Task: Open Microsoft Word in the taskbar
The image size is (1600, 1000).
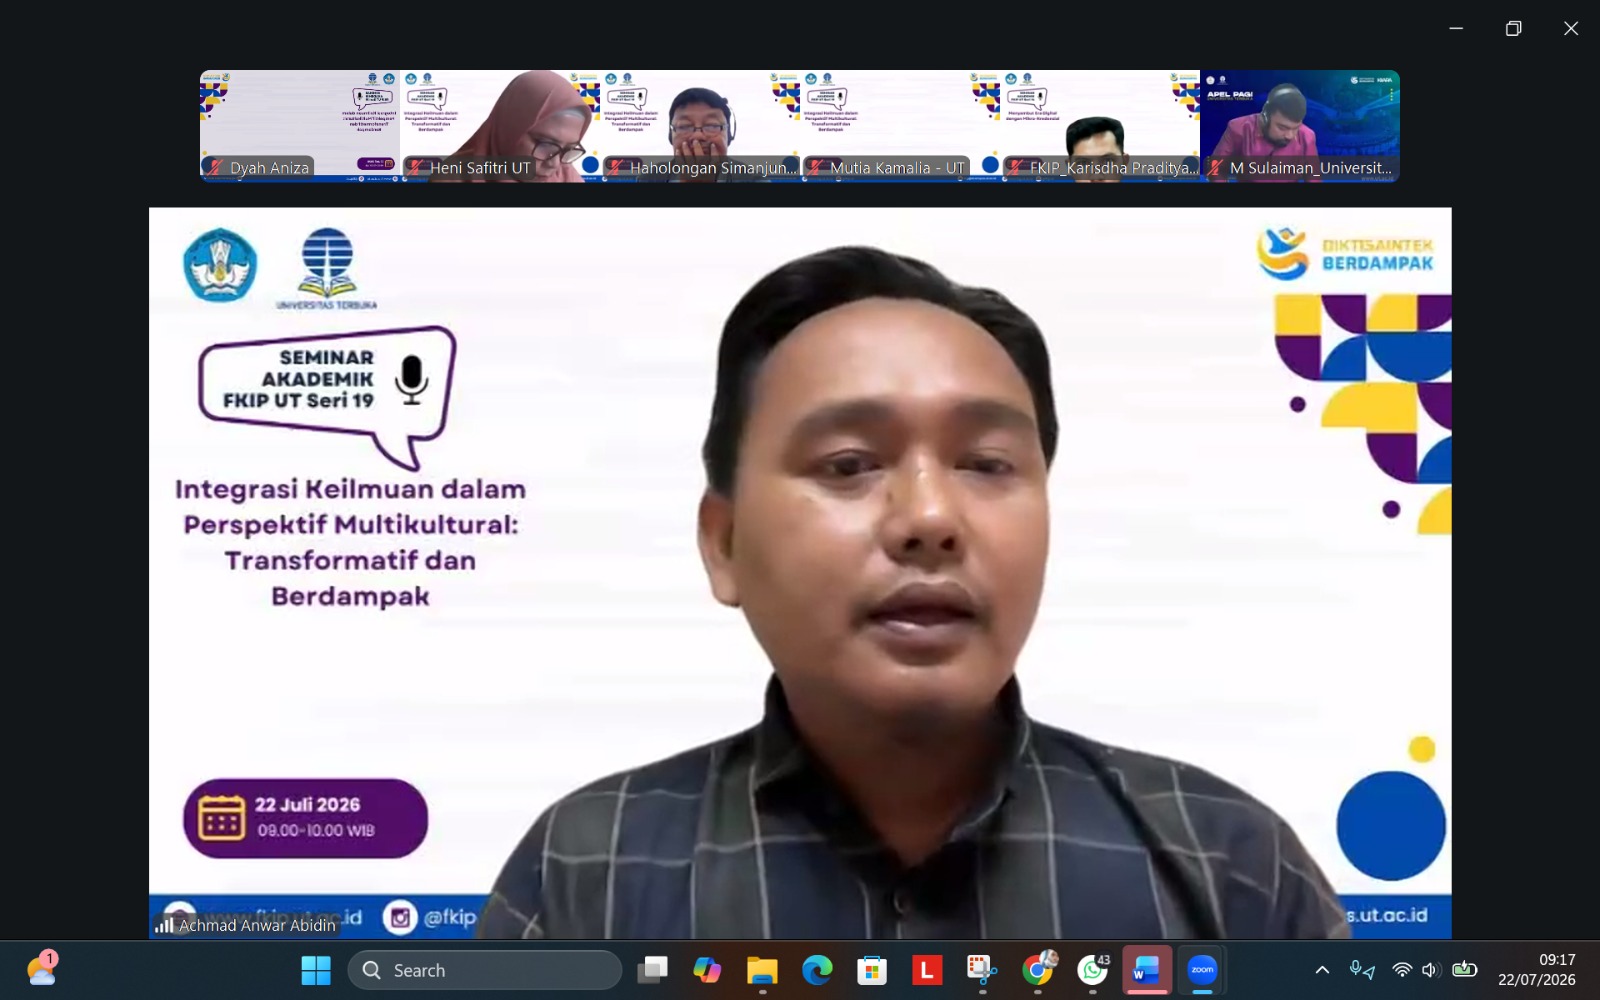Action: 1146,970
